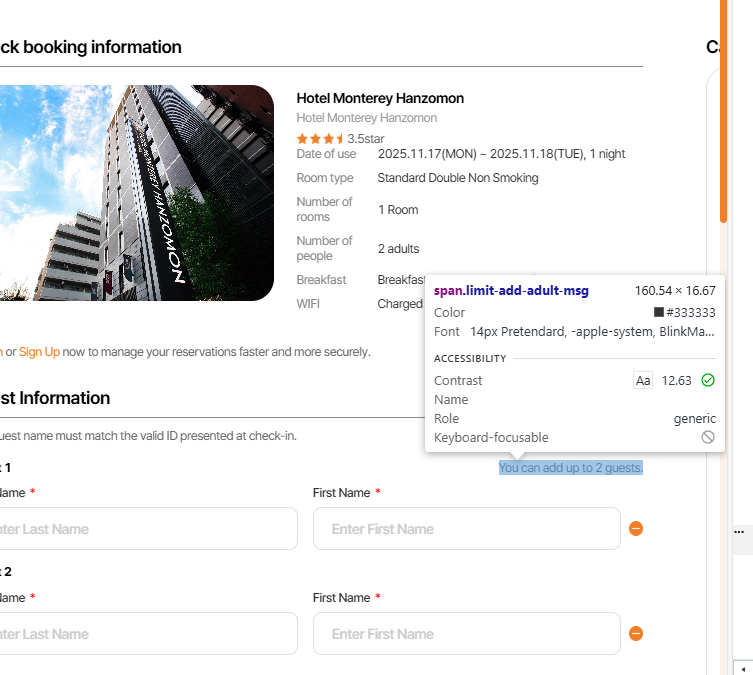The width and height of the screenshot is (753, 675).
Task: Click the orange vertical scrollbar thumb
Action: (723, 110)
